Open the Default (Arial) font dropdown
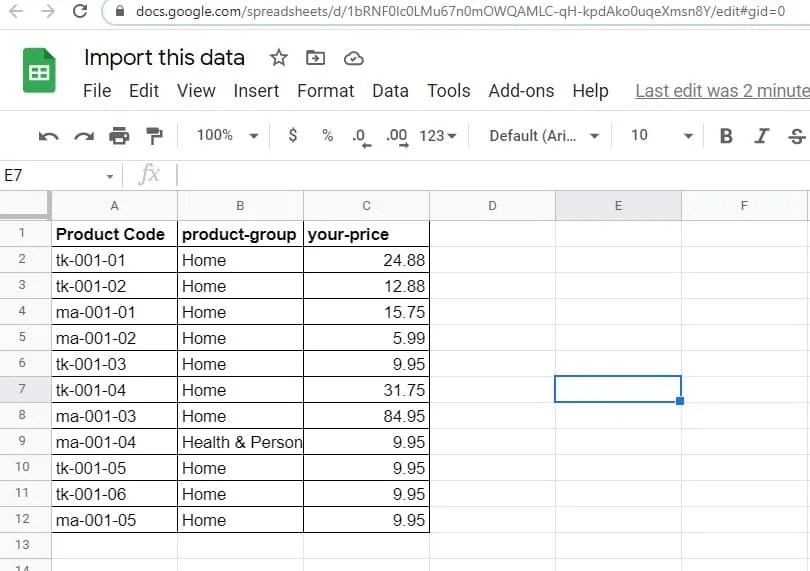The image size is (810, 571). pos(544,135)
